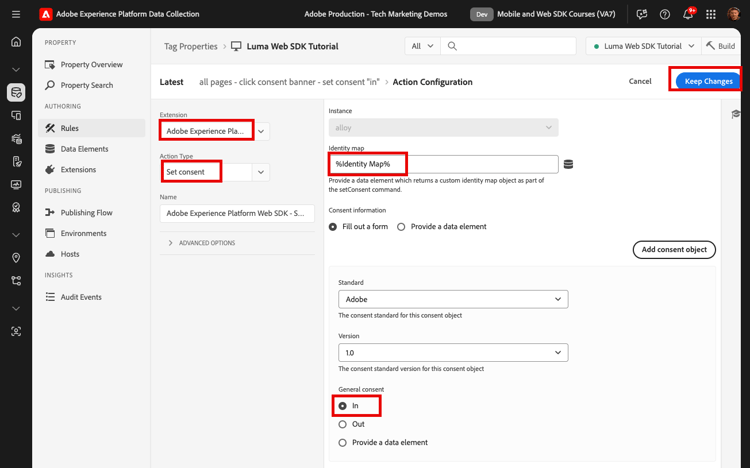Select General consent In

(x=349, y=406)
